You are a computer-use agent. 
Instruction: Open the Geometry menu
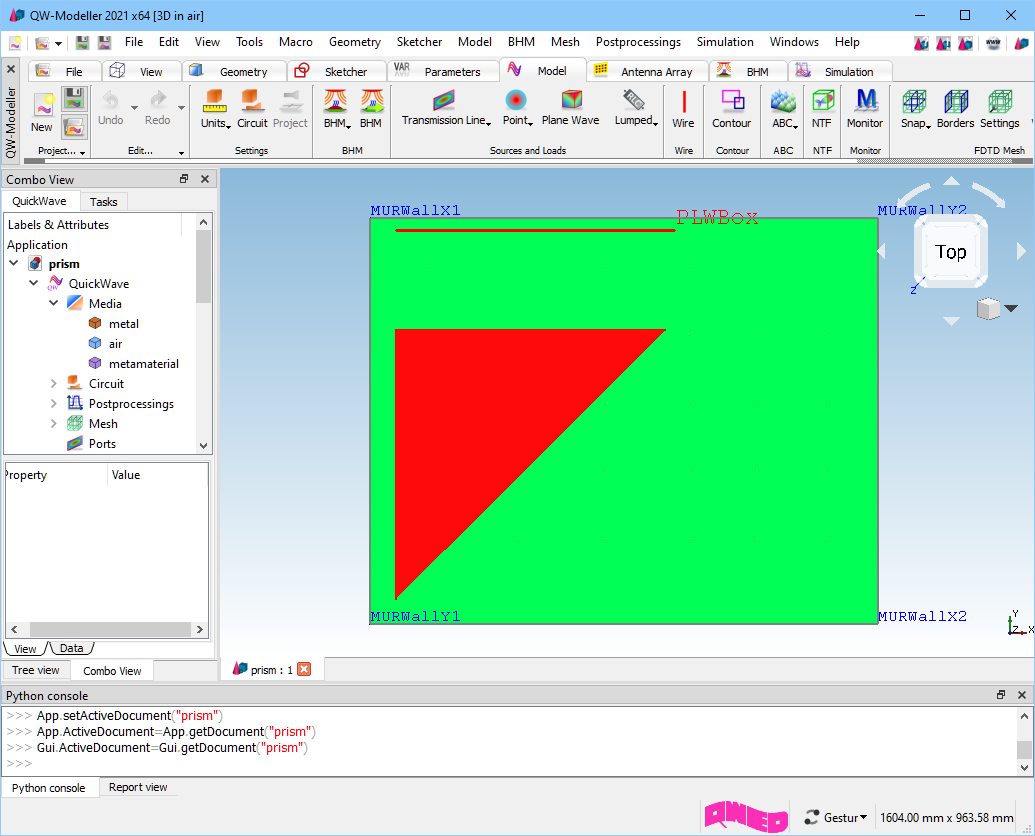tap(354, 42)
